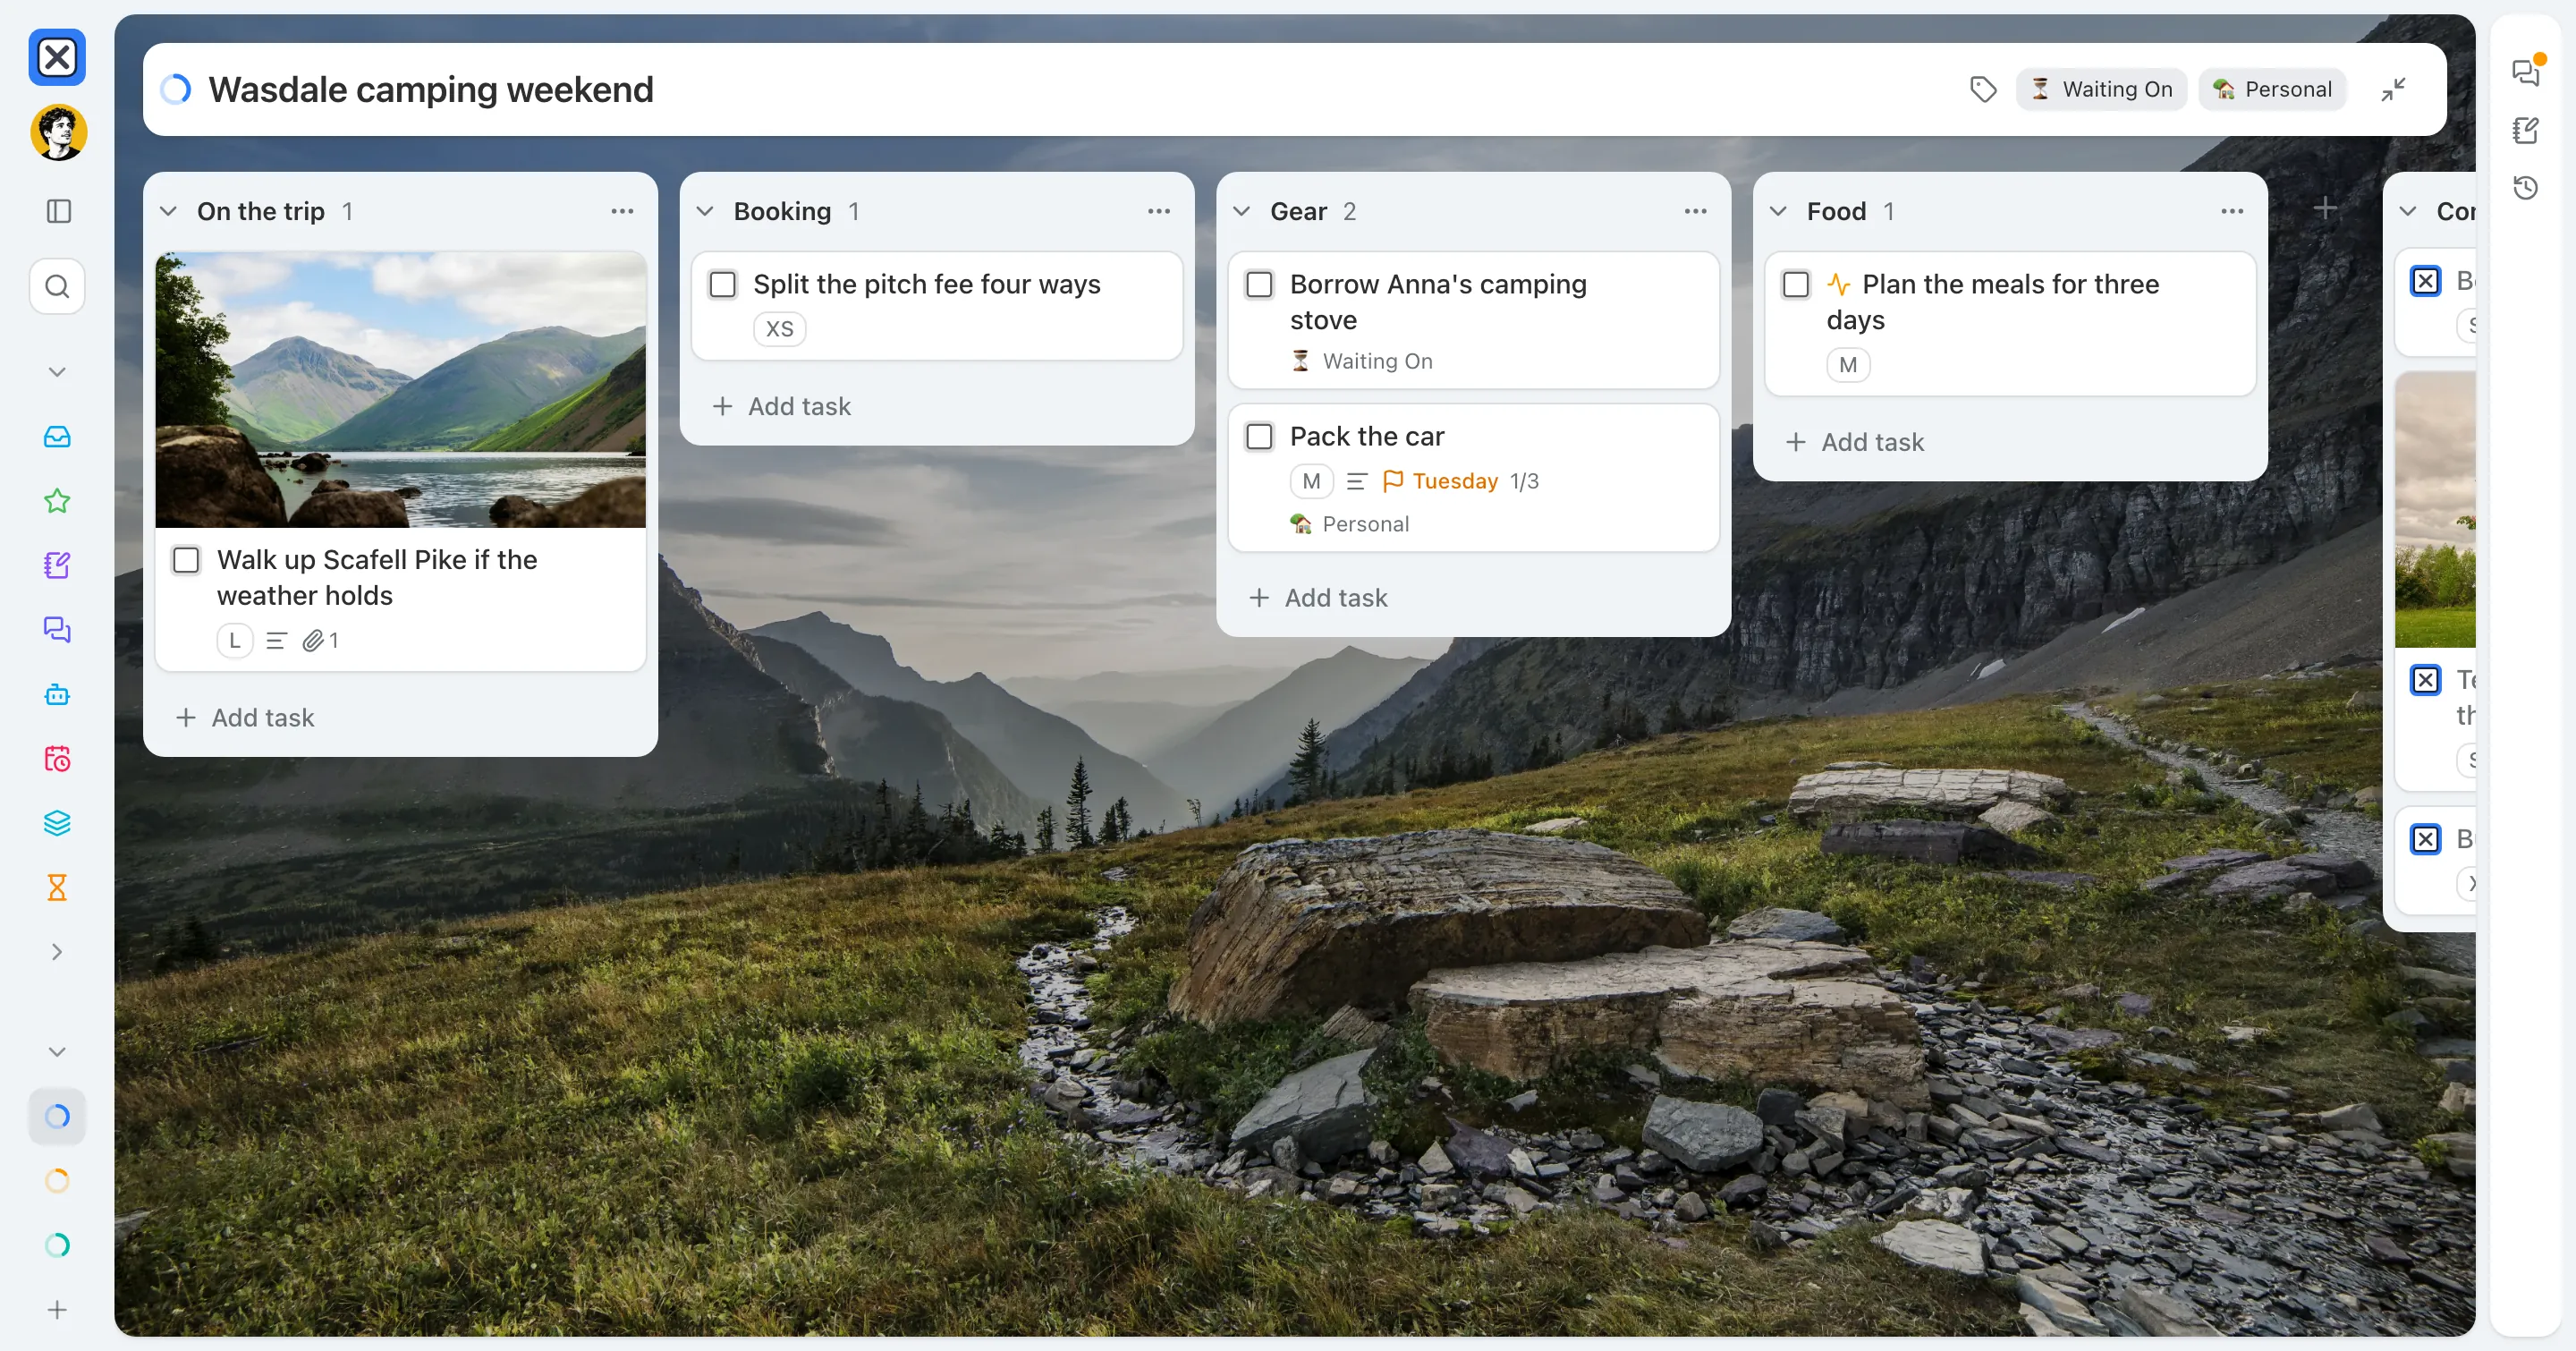Add task in Gear column
The height and width of the screenshot is (1351, 2576).
click(1318, 598)
